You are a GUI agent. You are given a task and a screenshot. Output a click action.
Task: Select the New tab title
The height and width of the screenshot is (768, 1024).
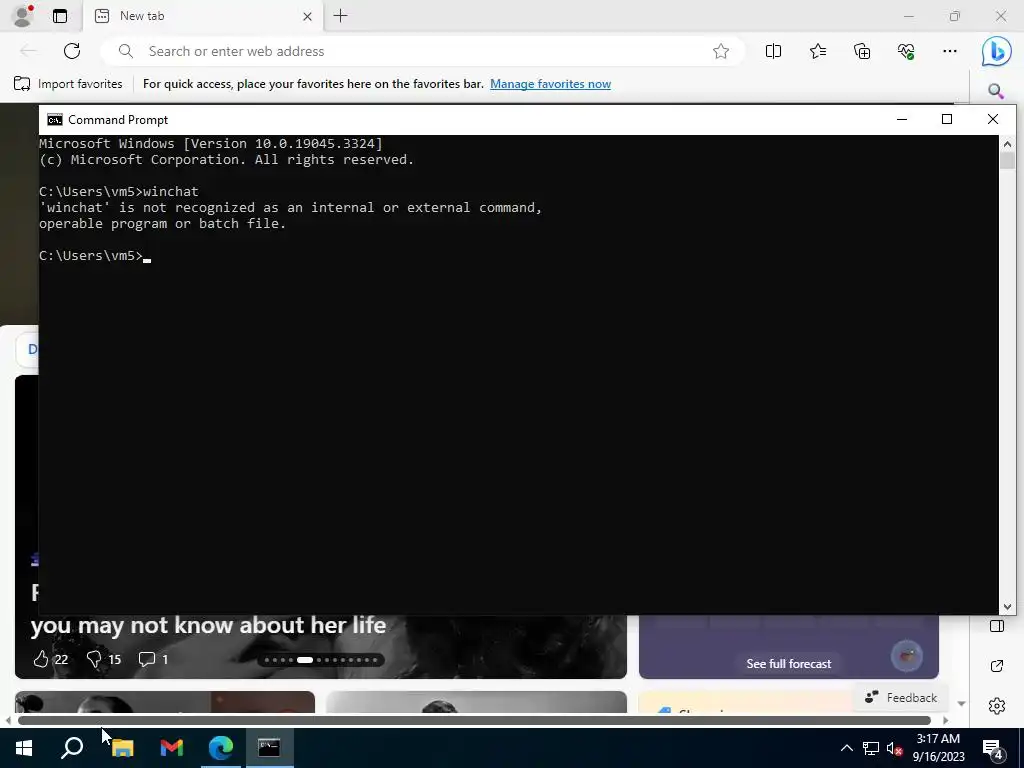tap(142, 16)
